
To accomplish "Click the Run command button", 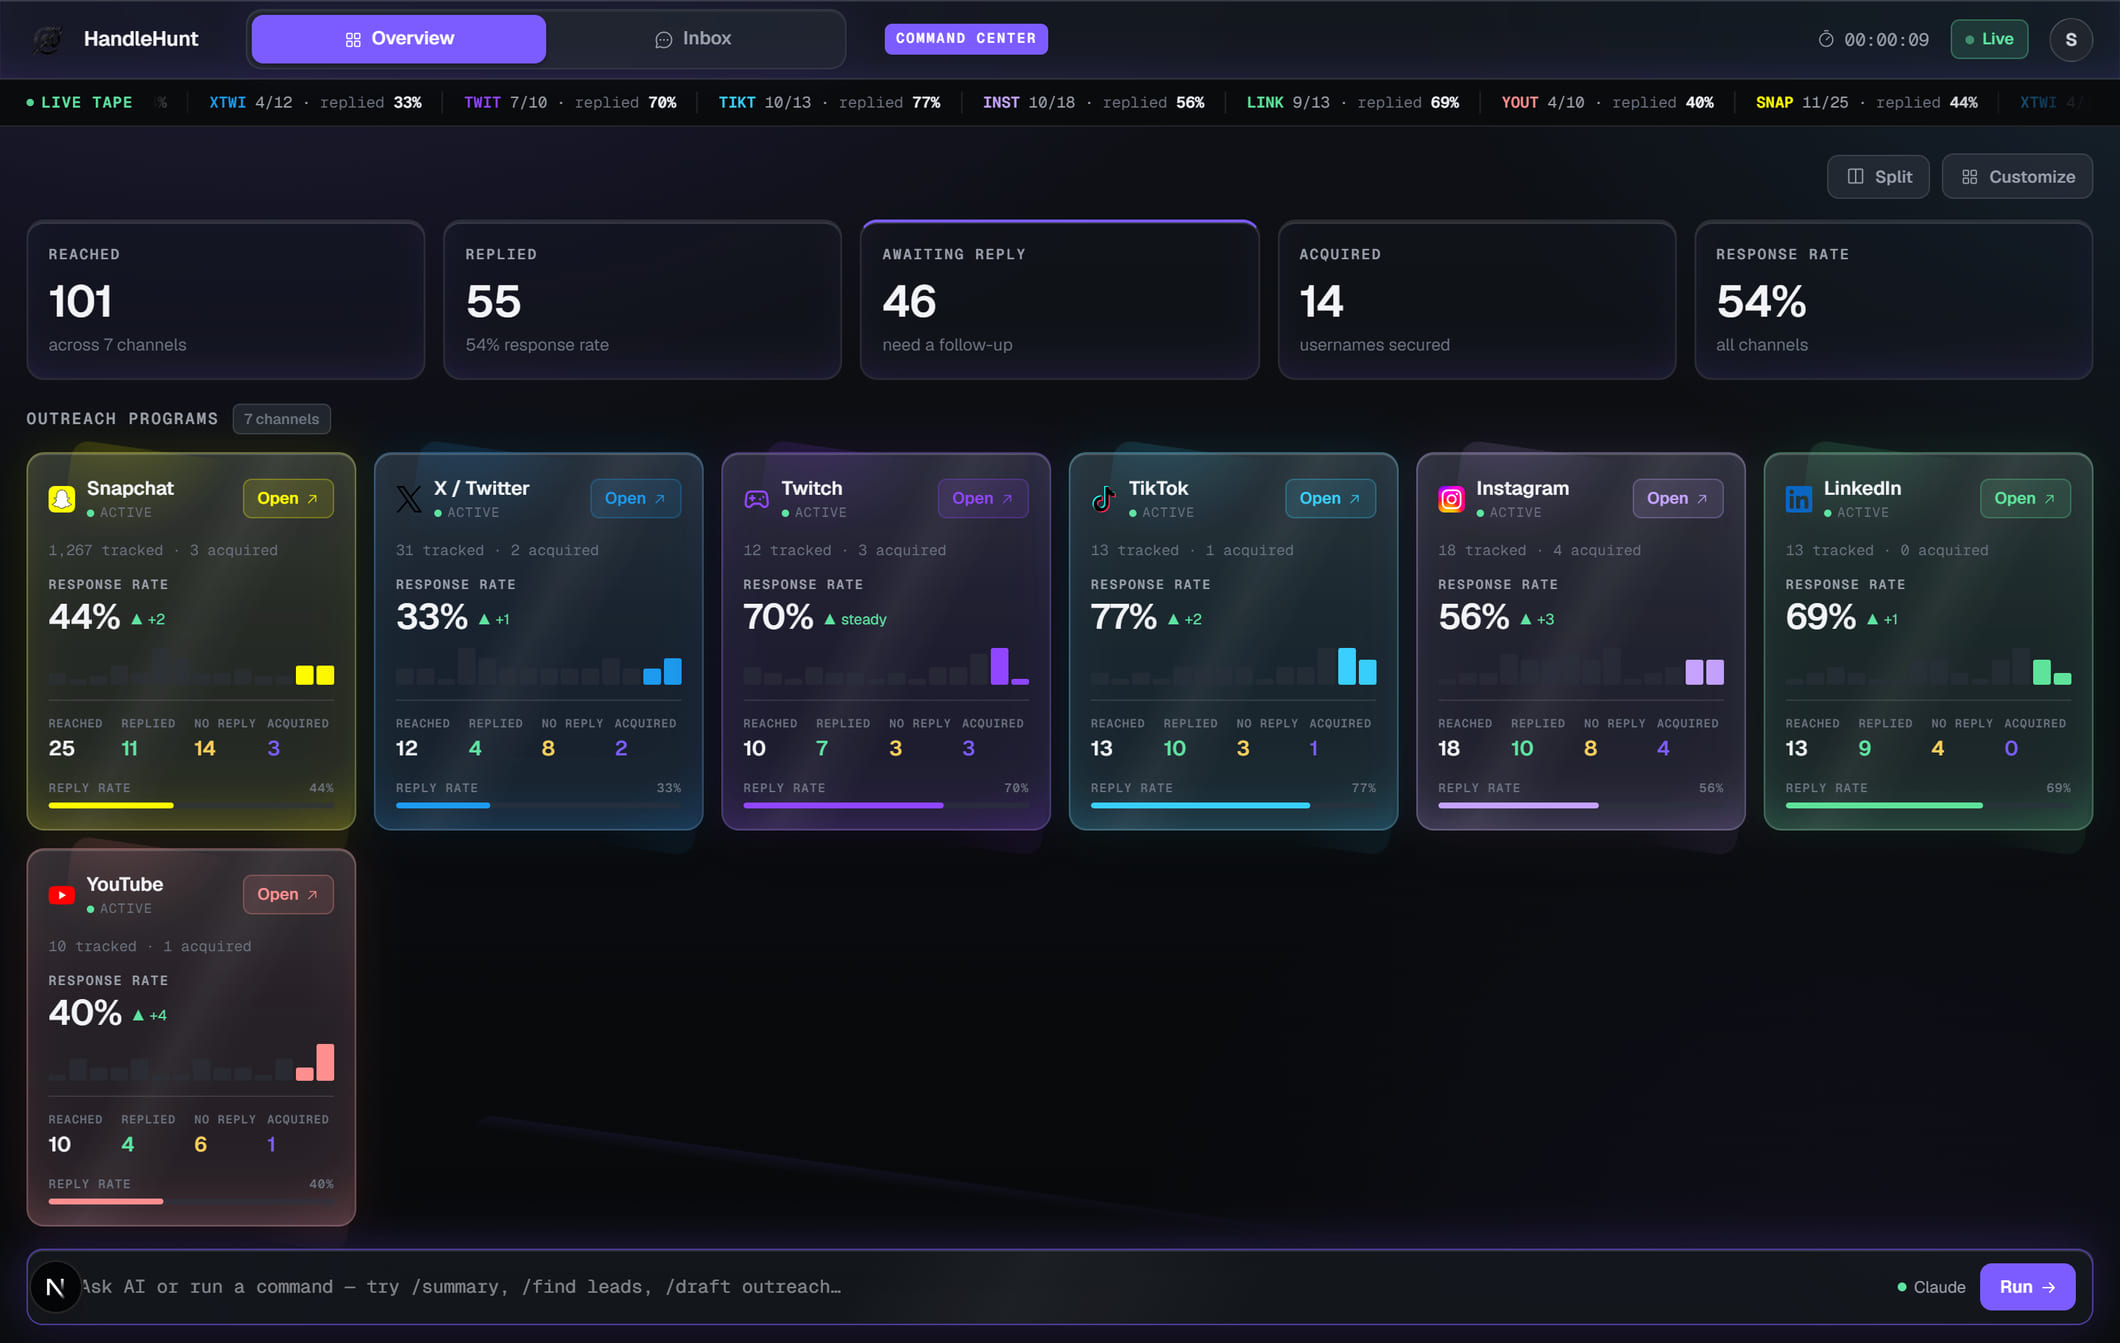I will pyautogui.click(x=2027, y=1287).
